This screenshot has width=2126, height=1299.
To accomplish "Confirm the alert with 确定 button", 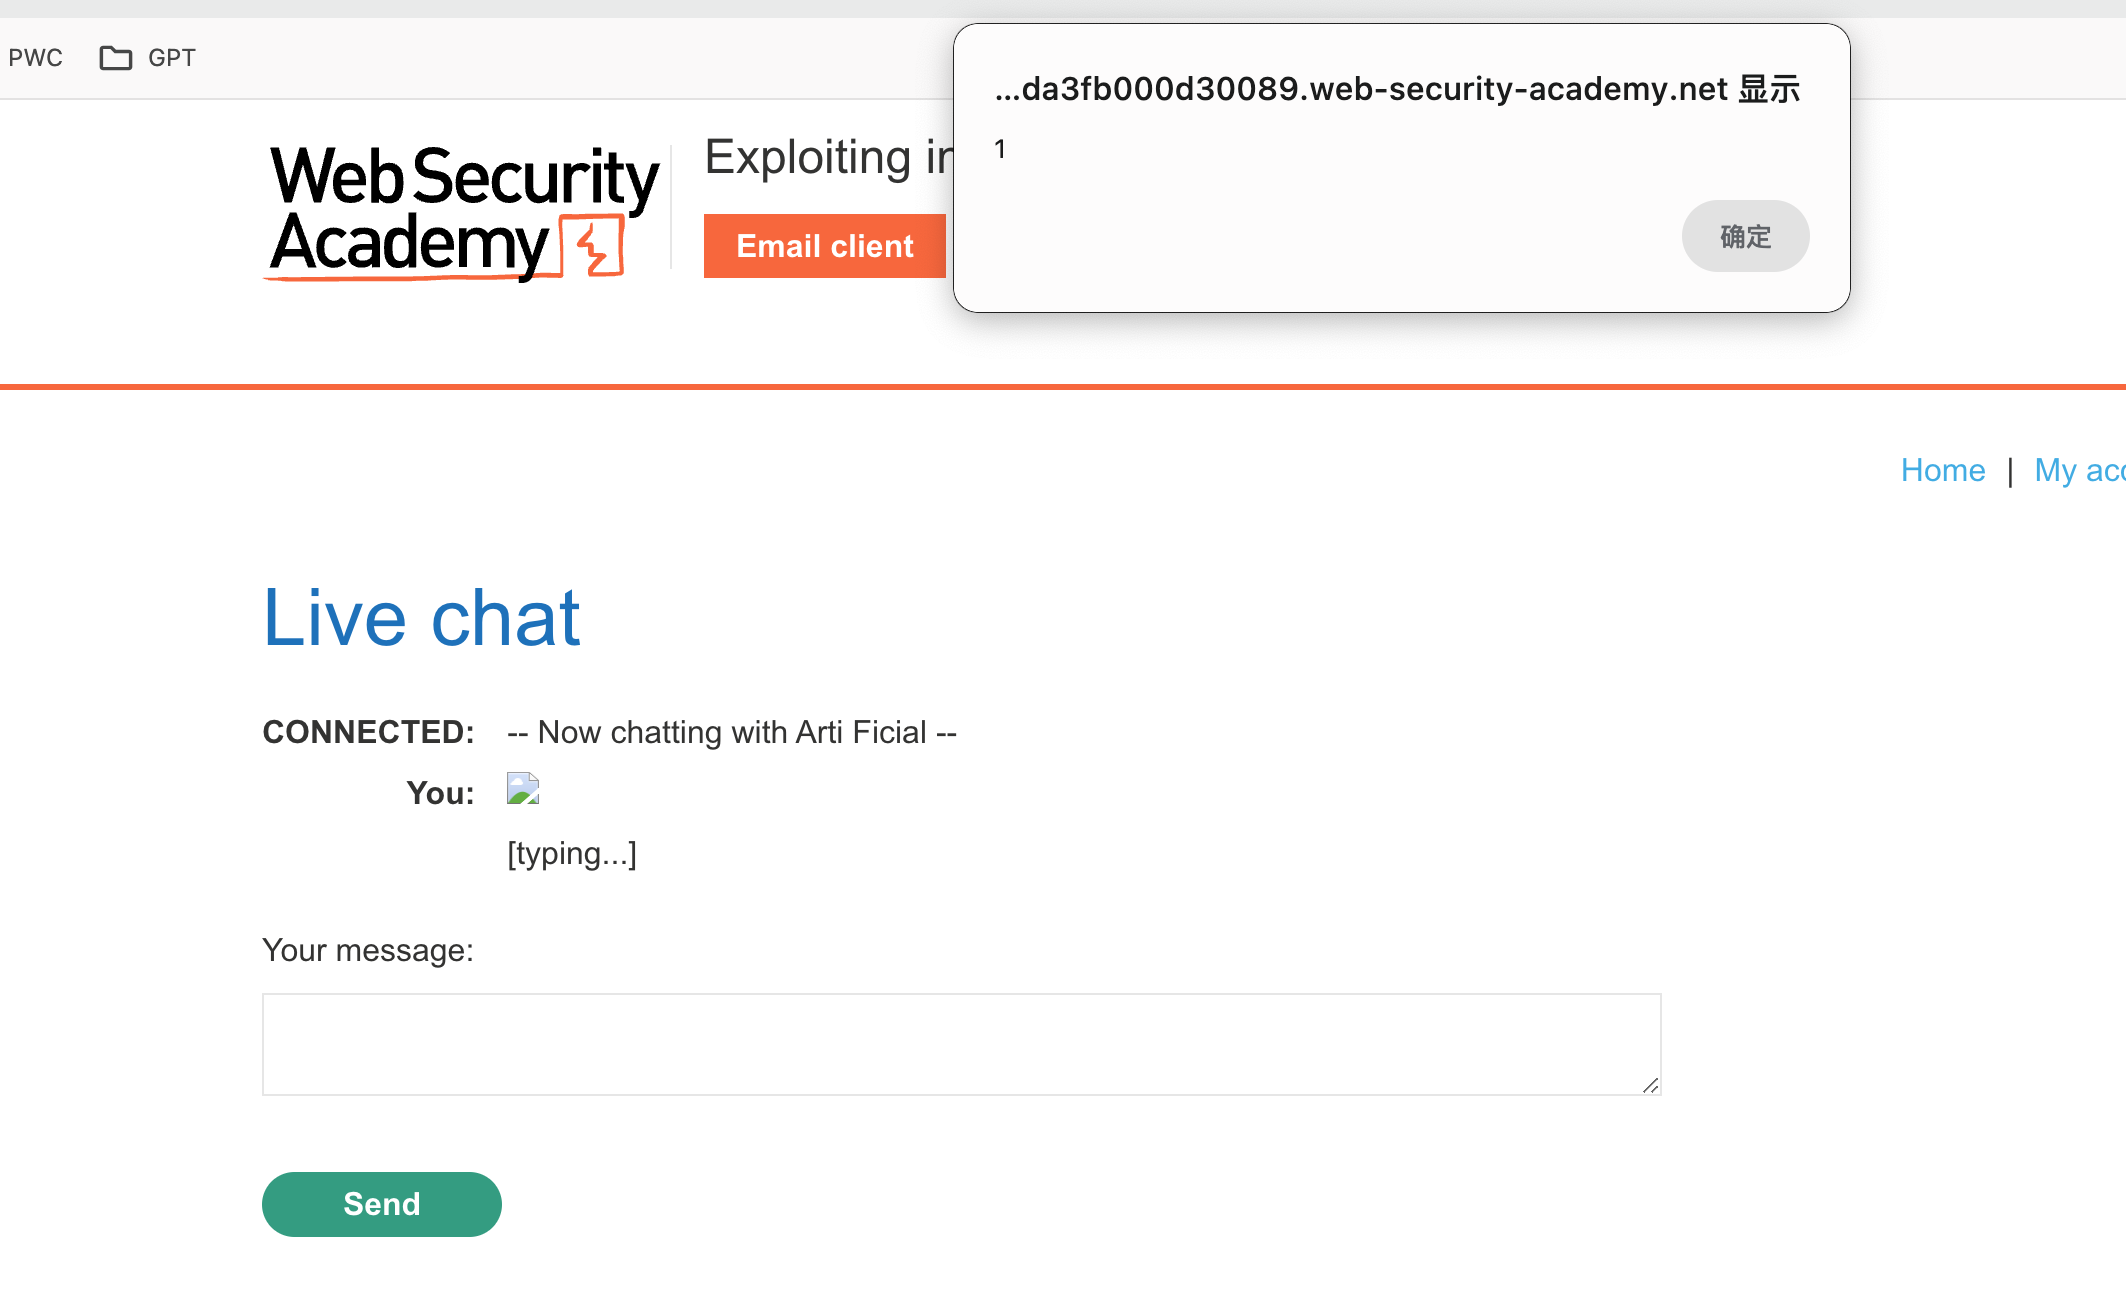I will pyautogui.click(x=1745, y=236).
